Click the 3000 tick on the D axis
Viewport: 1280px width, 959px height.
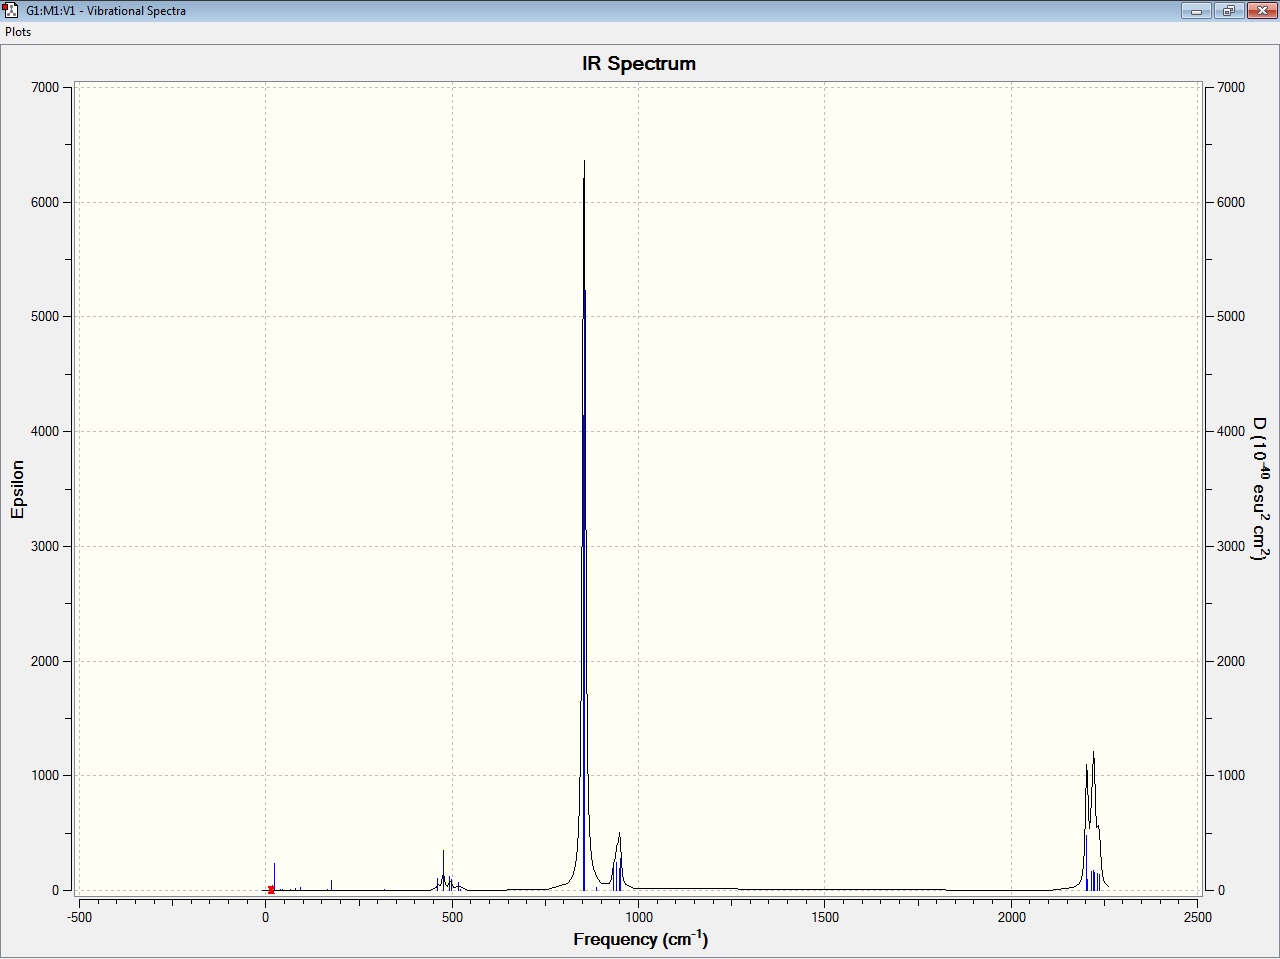1231,547
